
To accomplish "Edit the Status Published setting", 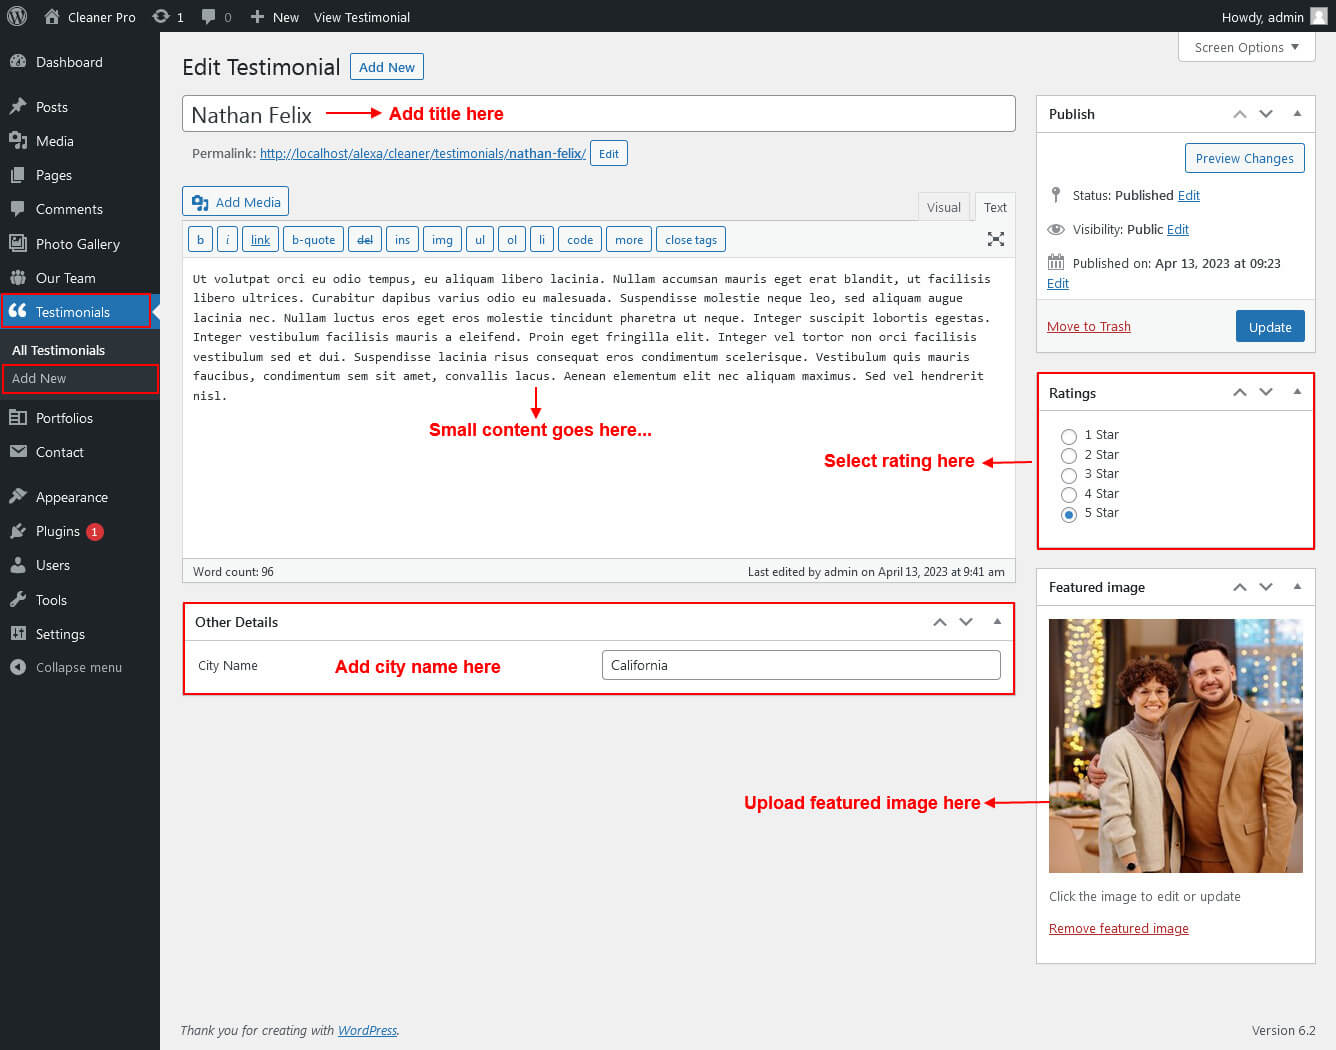I will tap(1189, 196).
